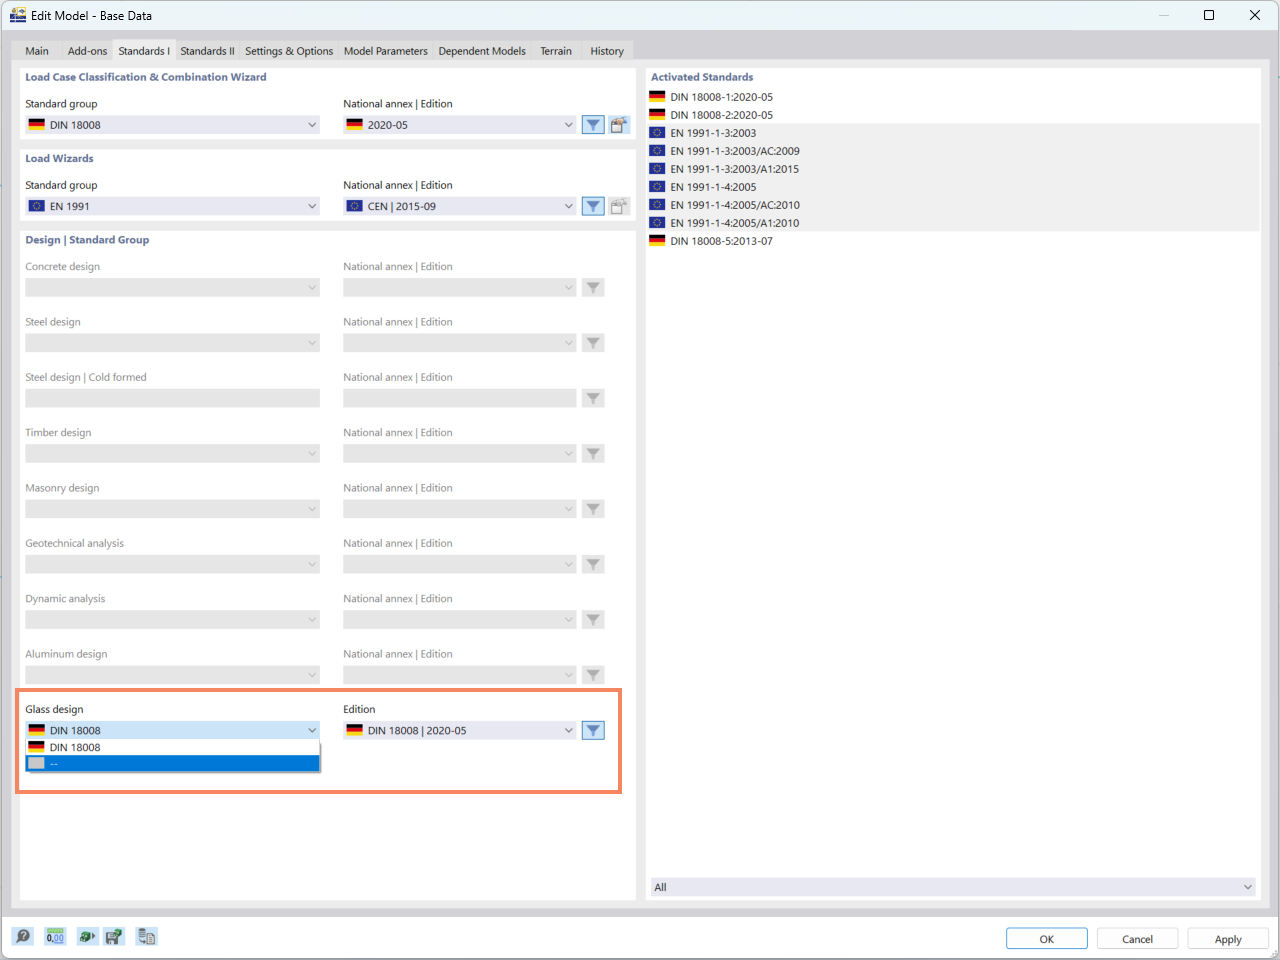Switch to the Add-ons tab
Image resolution: width=1280 pixels, height=960 pixels.
(x=87, y=50)
